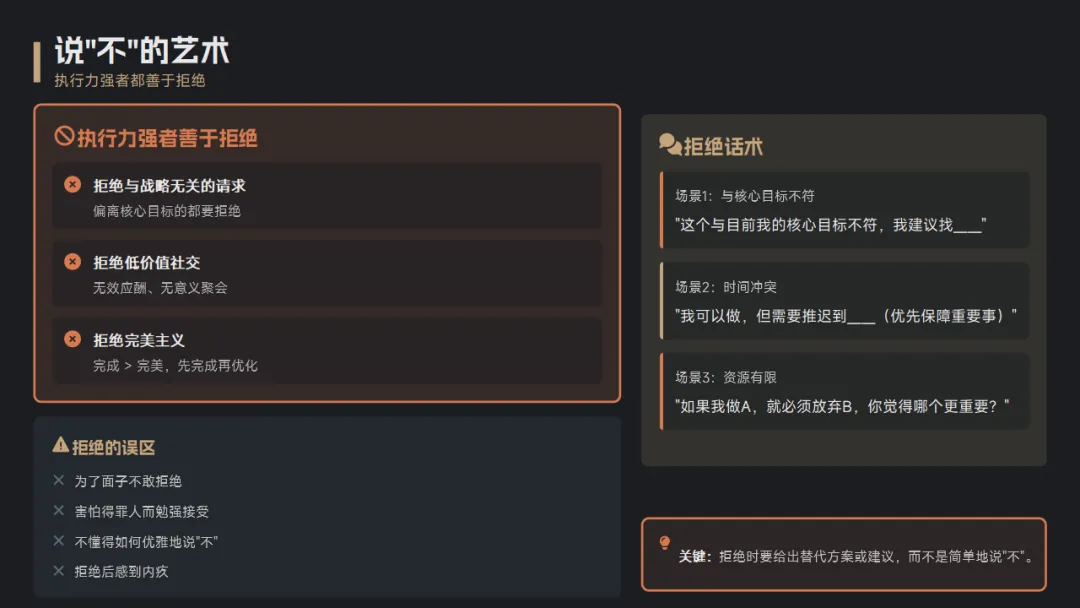
Task: Click the subtitle 执行力强者都善于拒绝
Action: (130, 81)
